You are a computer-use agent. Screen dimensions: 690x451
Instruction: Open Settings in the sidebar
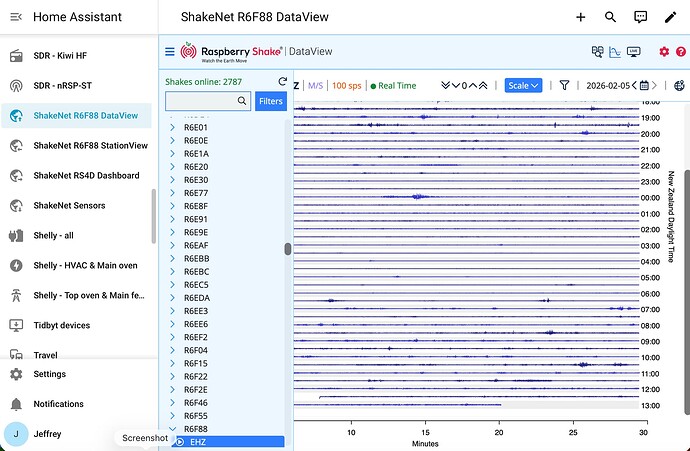click(x=50, y=374)
